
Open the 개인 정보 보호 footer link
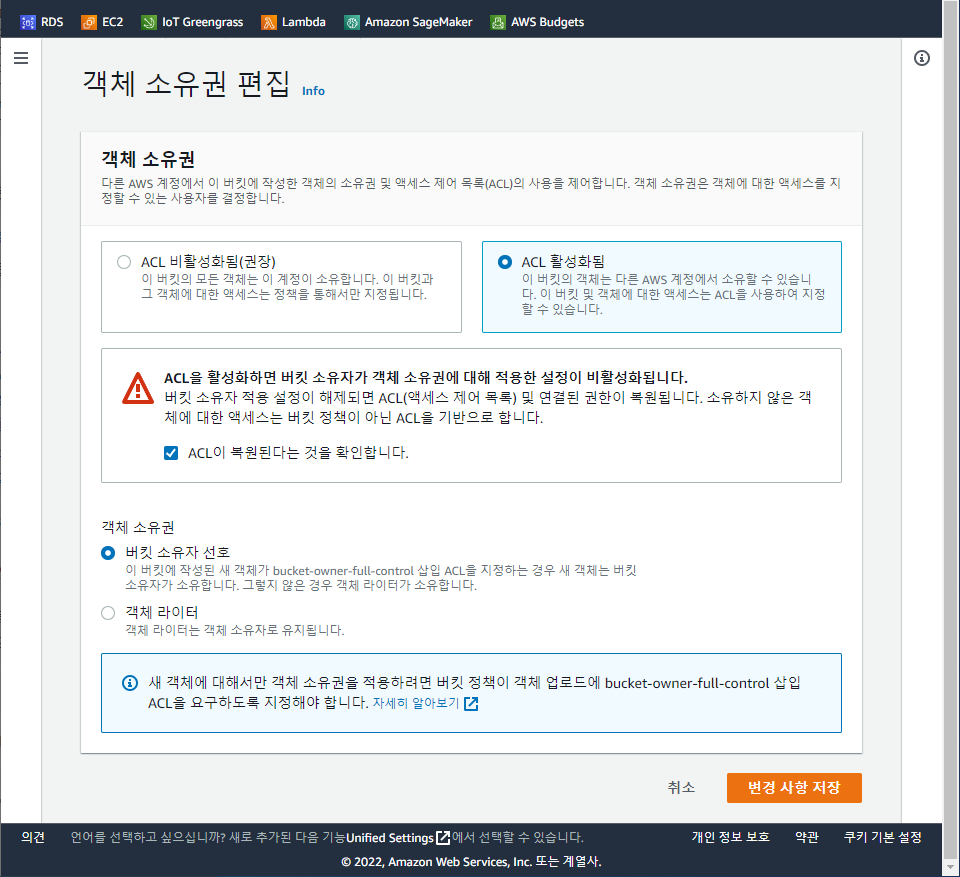(x=730, y=837)
